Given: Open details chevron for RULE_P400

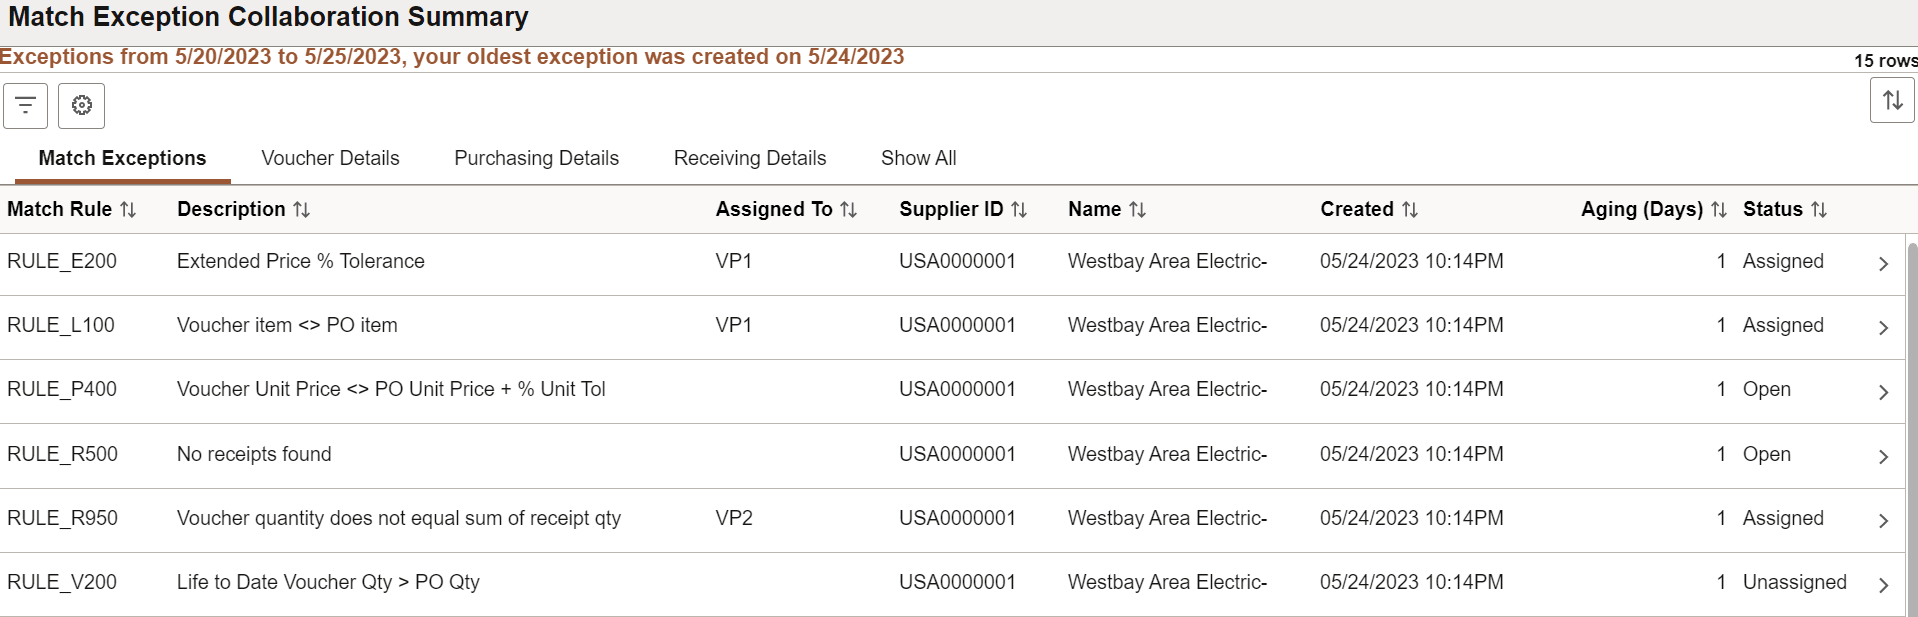Looking at the screenshot, I should tap(1883, 392).
